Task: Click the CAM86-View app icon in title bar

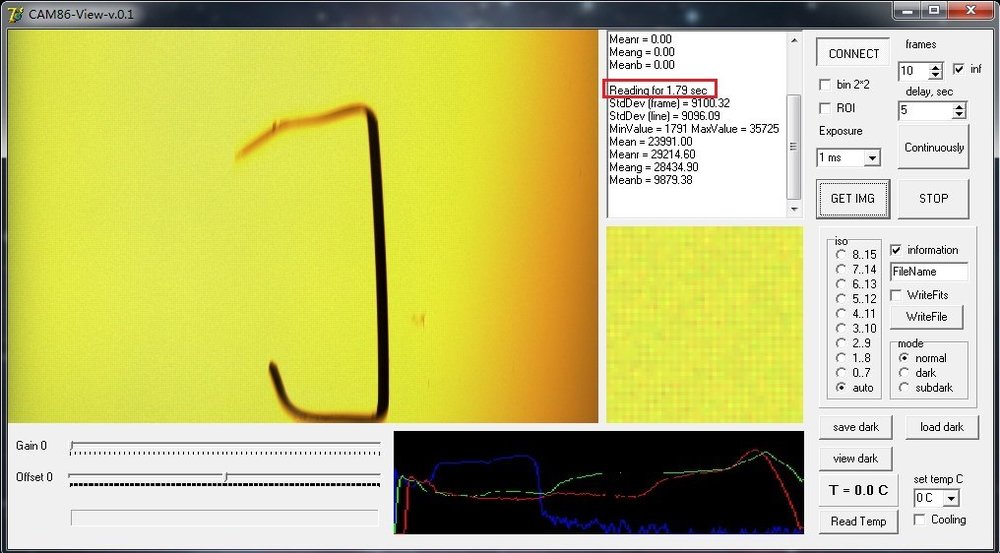Action: click(x=16, y=13)
